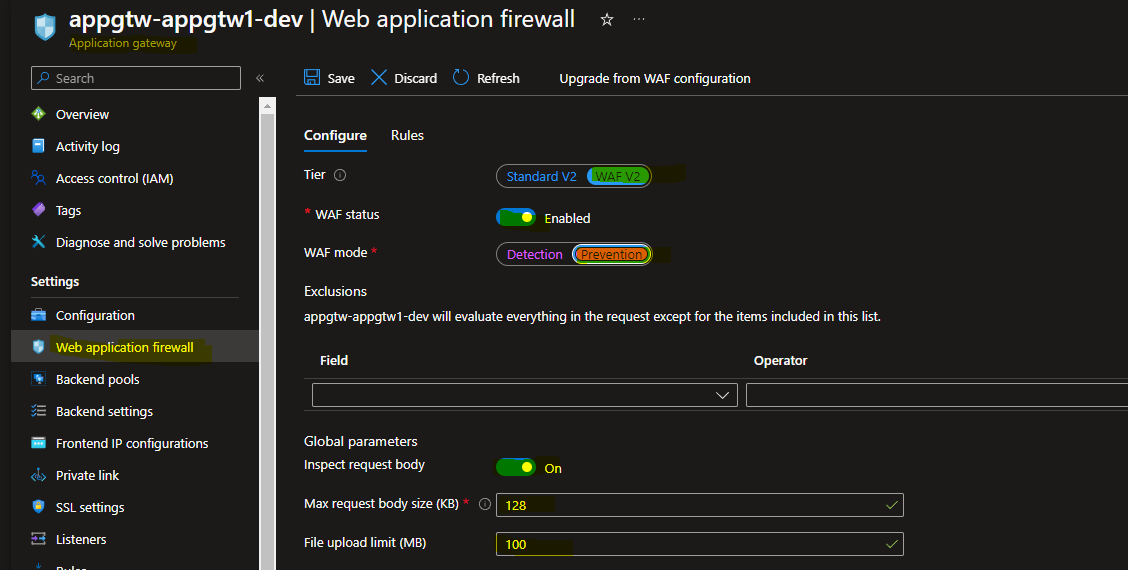The width and height of the screenshot is (1128, 570).
Task: Favorite this page with the star icon
Action: (x=606, y=19)
